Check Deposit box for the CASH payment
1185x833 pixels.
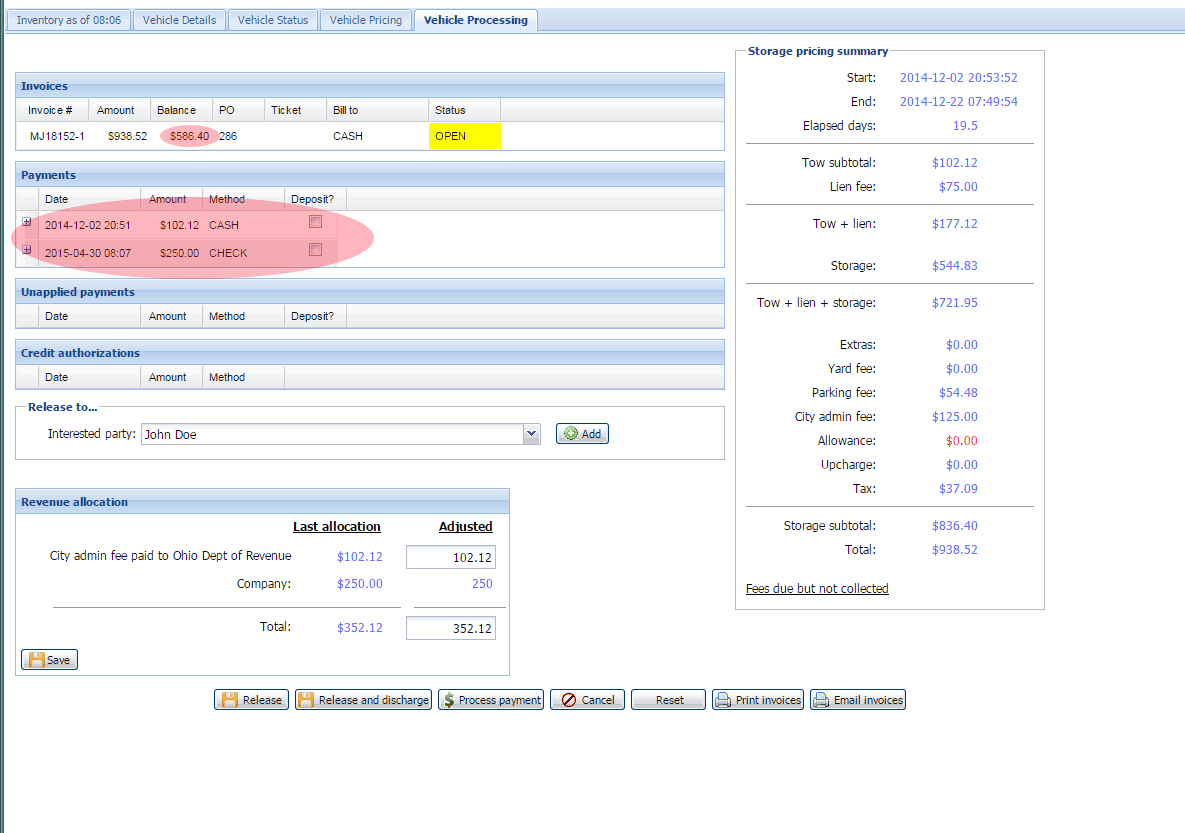pyautogui.click(x=315, y=221)
